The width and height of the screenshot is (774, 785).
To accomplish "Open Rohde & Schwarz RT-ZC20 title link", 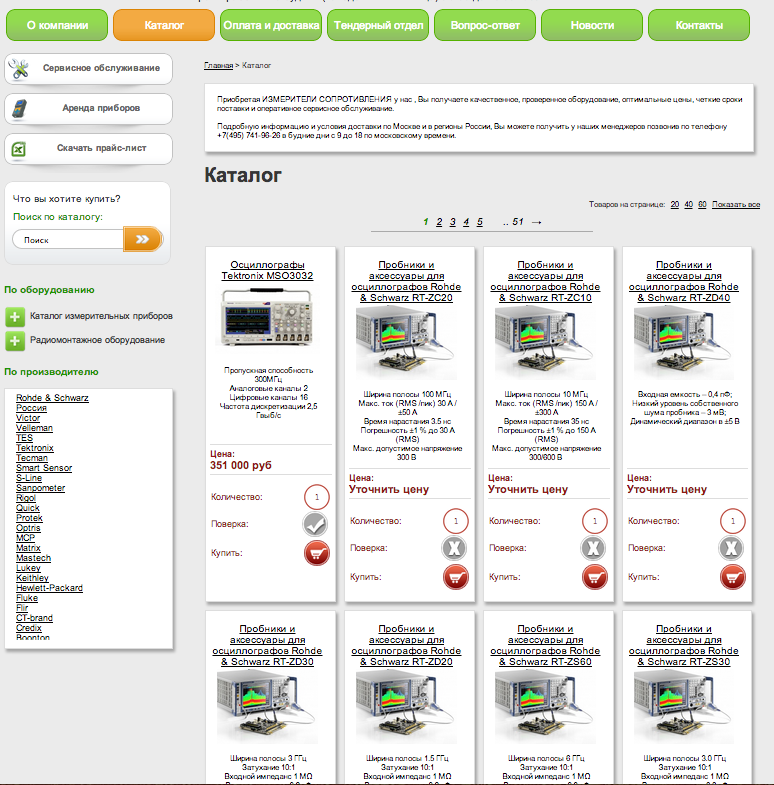I will coord(406,281).
